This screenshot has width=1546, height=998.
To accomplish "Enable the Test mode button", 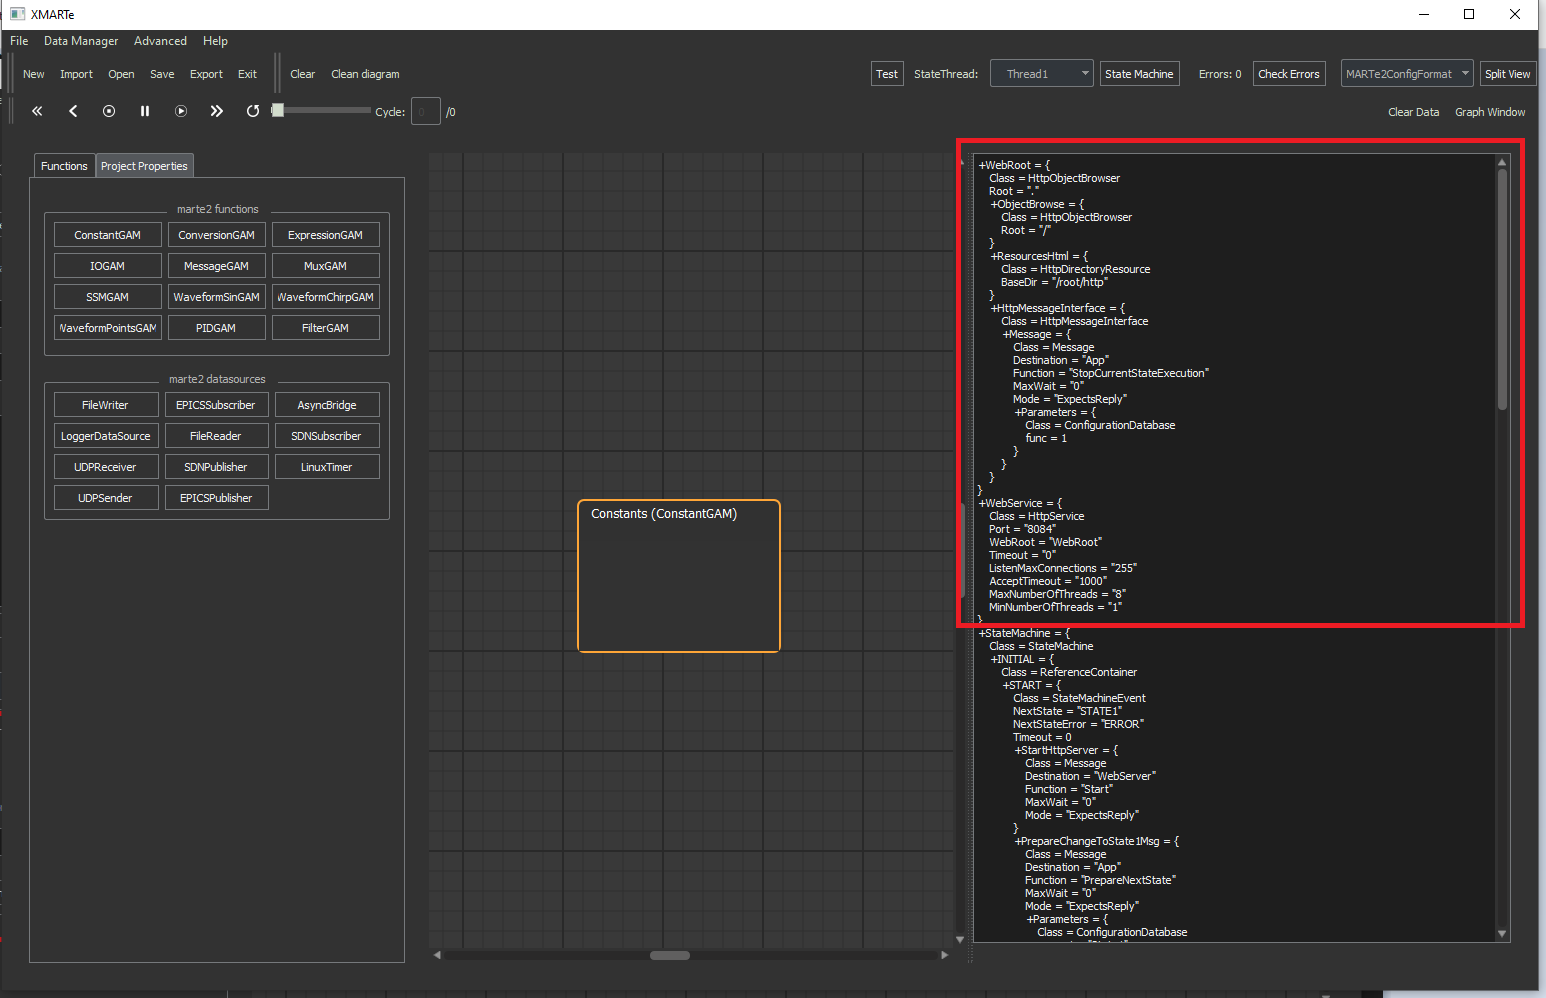I will [887, 73].
